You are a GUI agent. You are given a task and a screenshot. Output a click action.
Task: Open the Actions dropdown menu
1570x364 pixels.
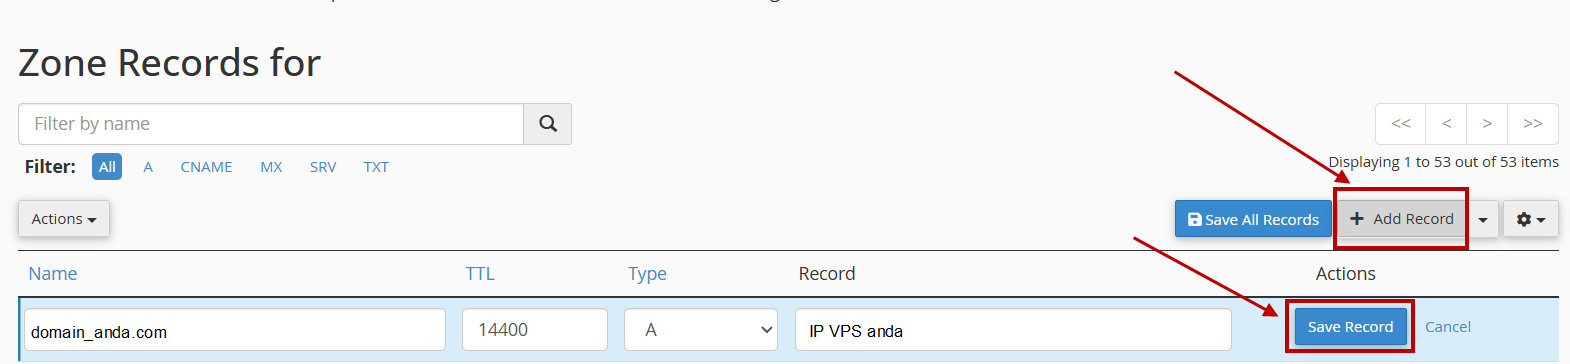tap(64, 219)
